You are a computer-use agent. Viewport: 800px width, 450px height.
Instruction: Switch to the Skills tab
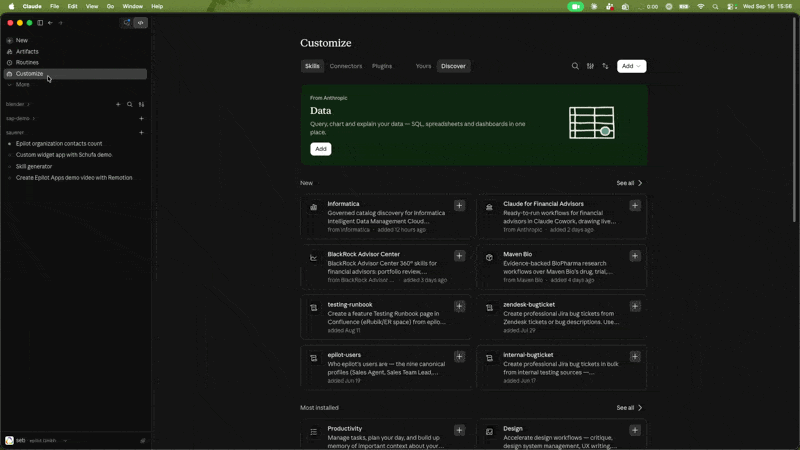point(312,66)
